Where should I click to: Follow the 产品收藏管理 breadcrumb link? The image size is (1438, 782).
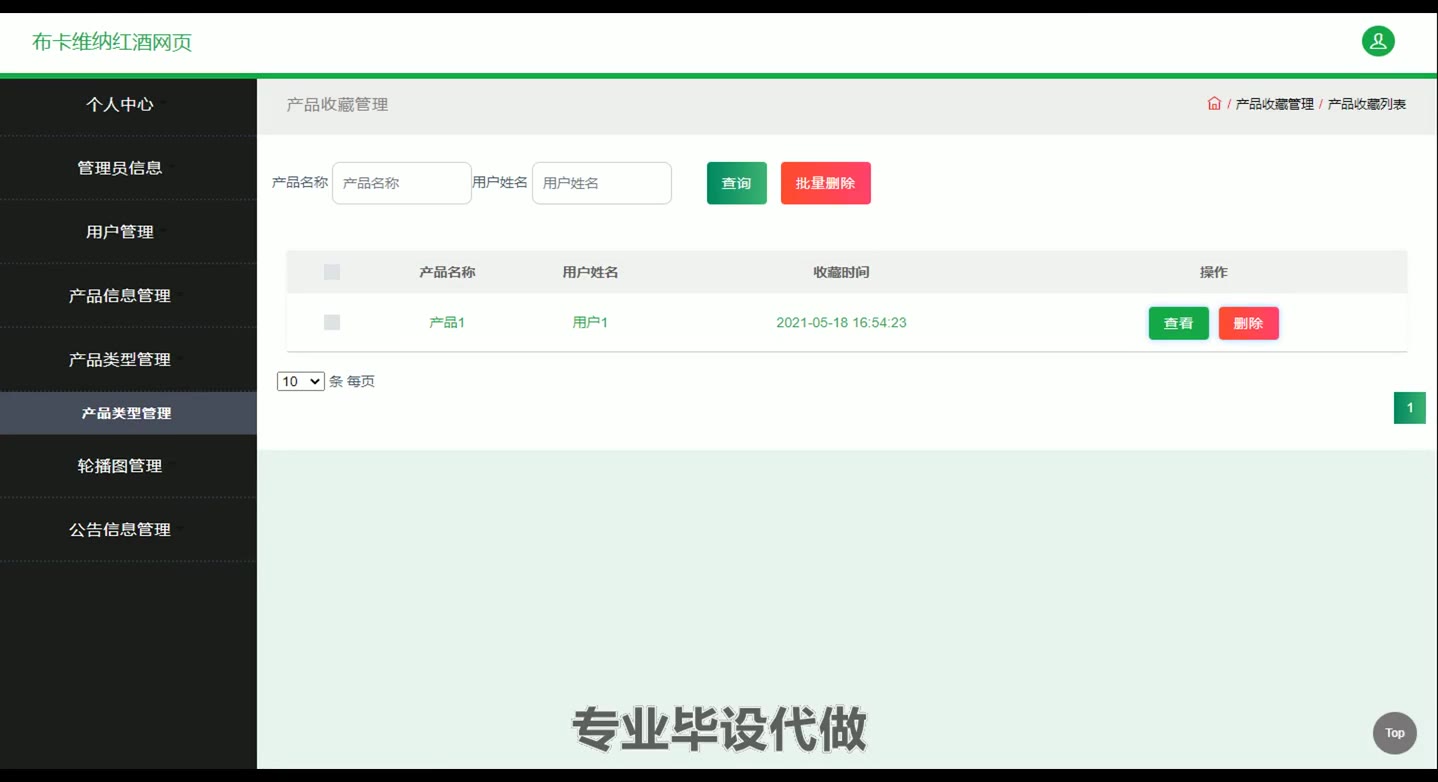coord(1275,104)
